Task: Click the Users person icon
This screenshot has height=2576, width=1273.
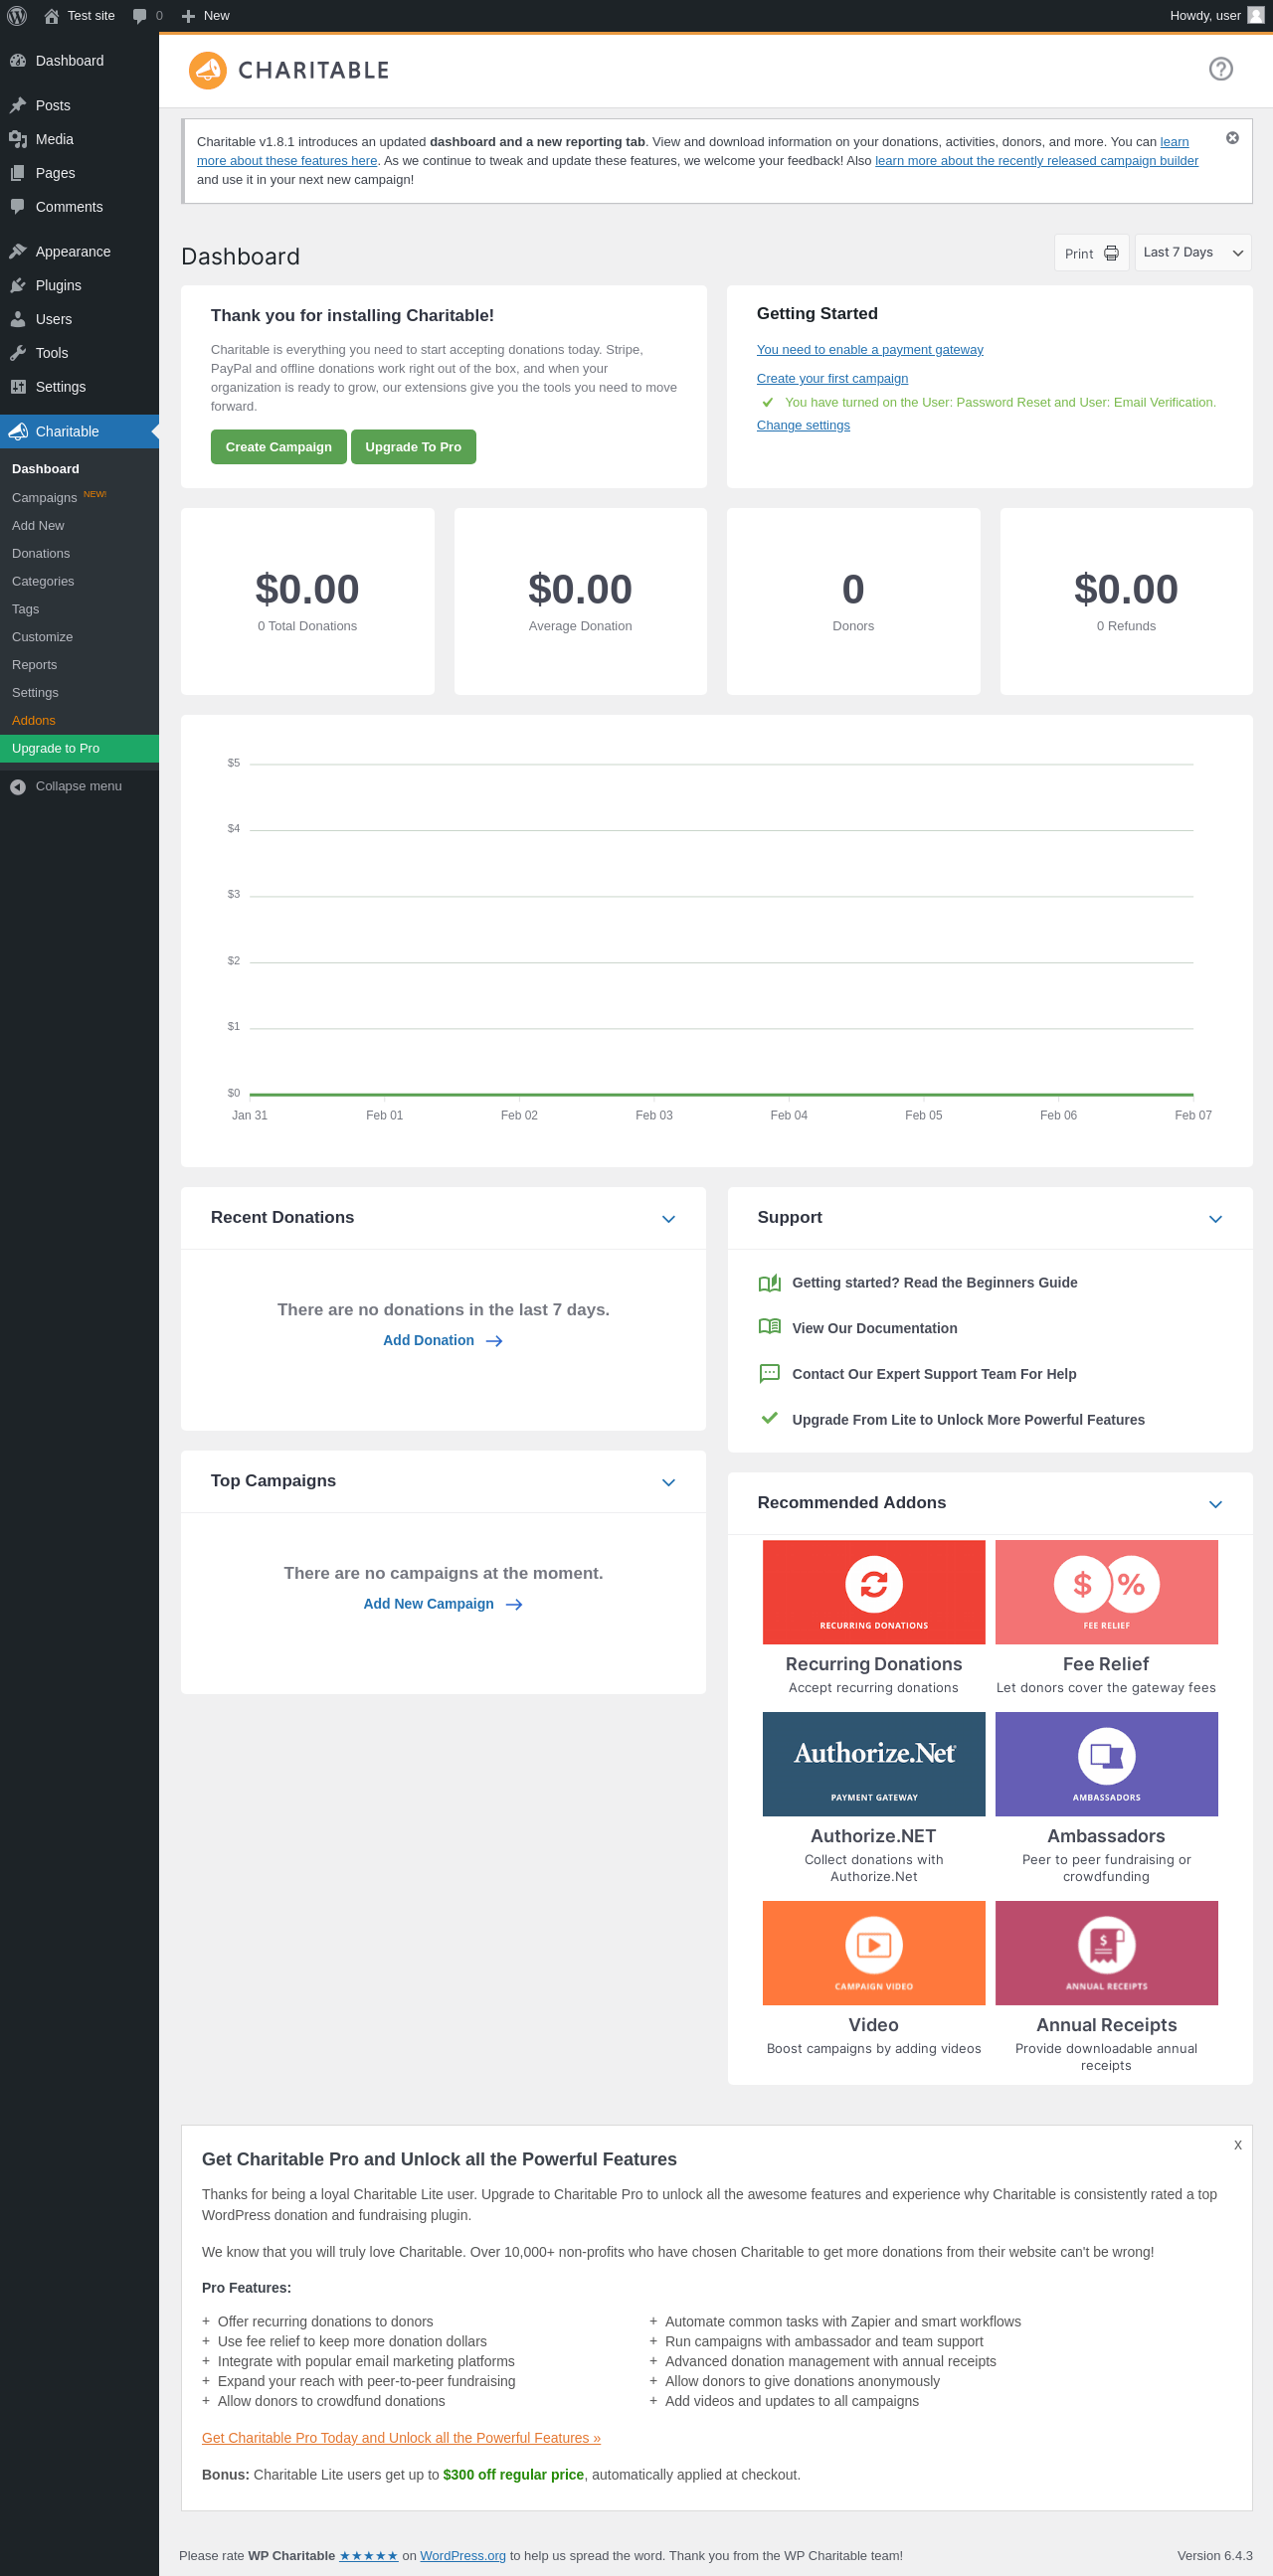Action: [18, 319]
